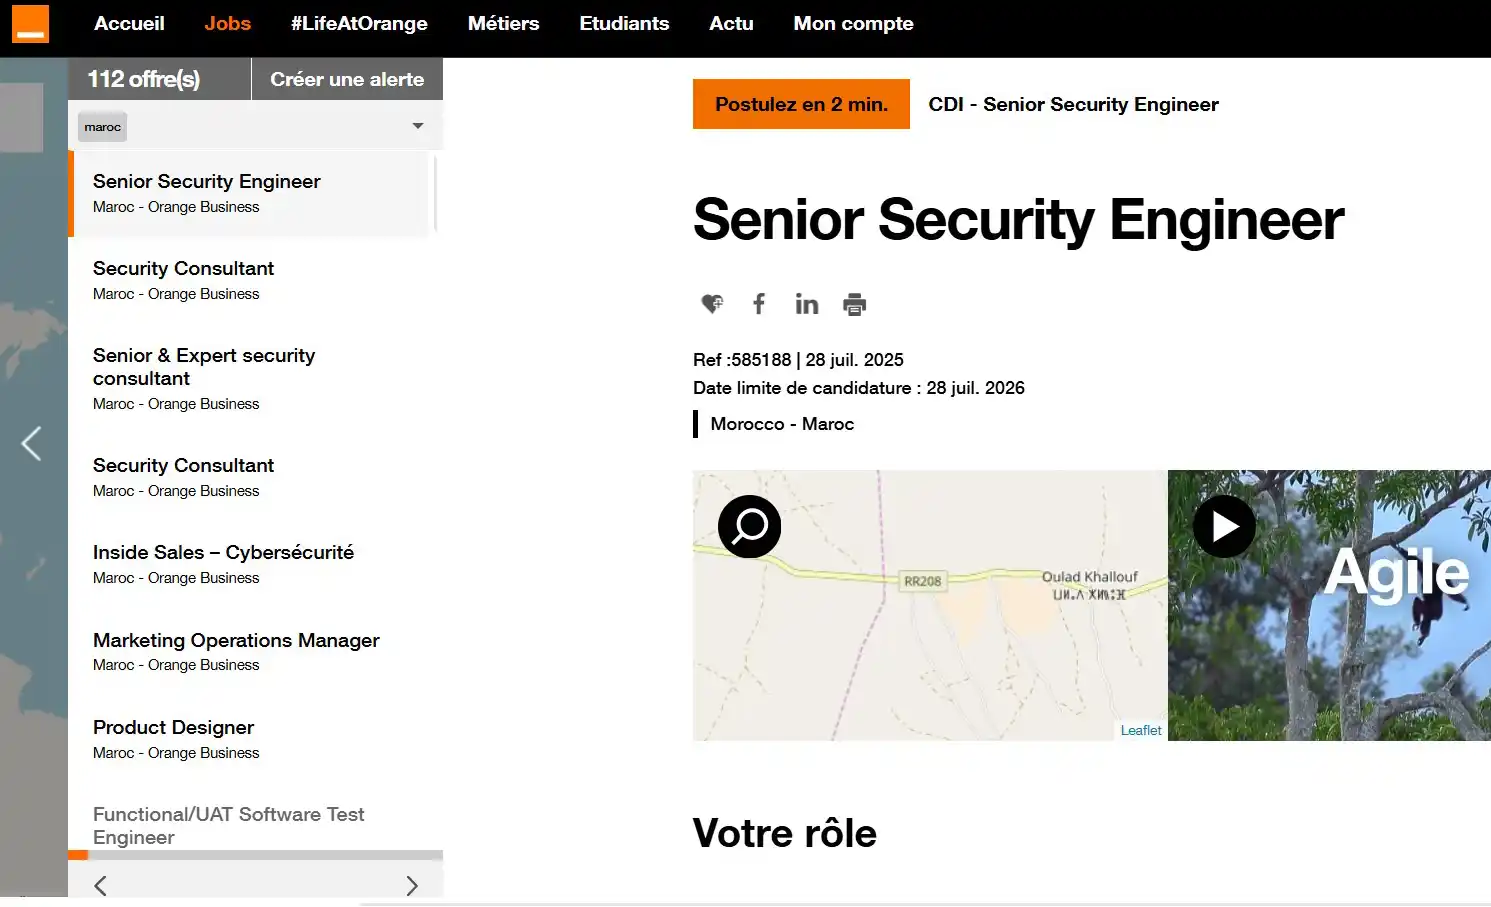Click the job location map
Image resolution: width=1491 pixels, height=907 pixels.
tap(930, 605)
